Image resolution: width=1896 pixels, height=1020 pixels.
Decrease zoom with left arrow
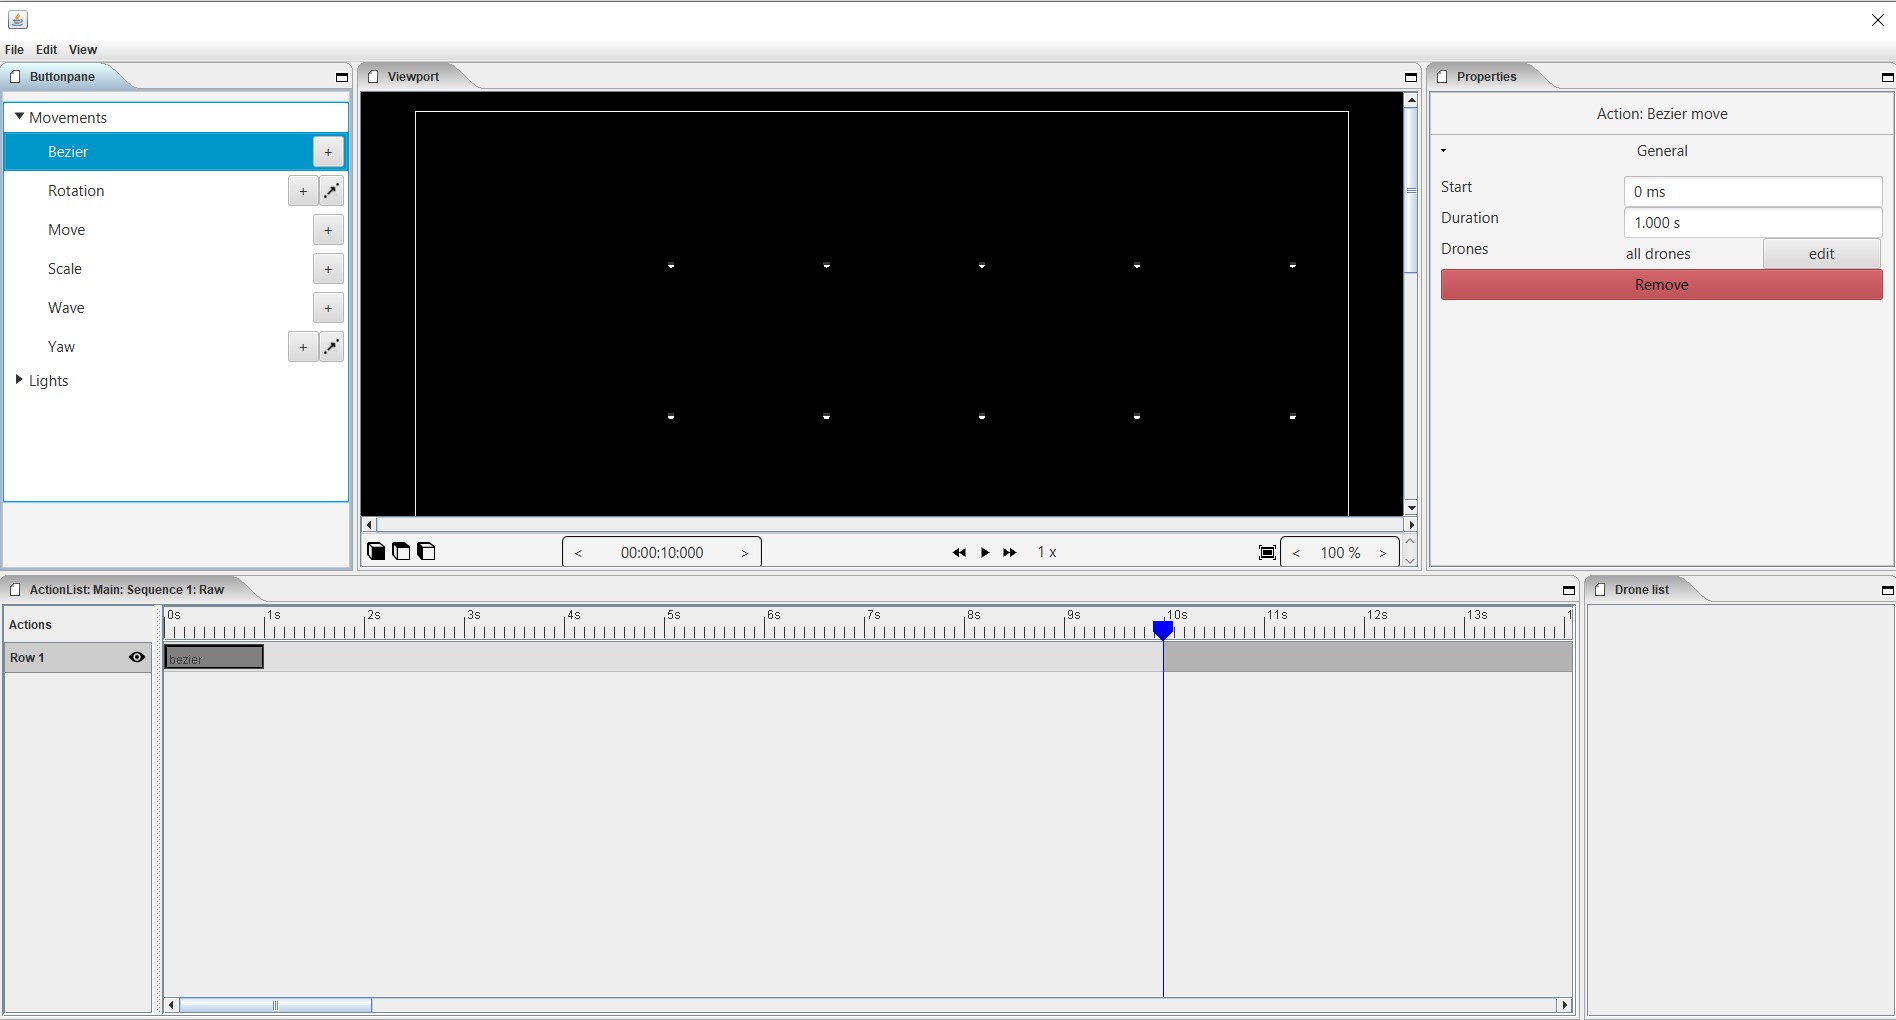pos(1296,553)
